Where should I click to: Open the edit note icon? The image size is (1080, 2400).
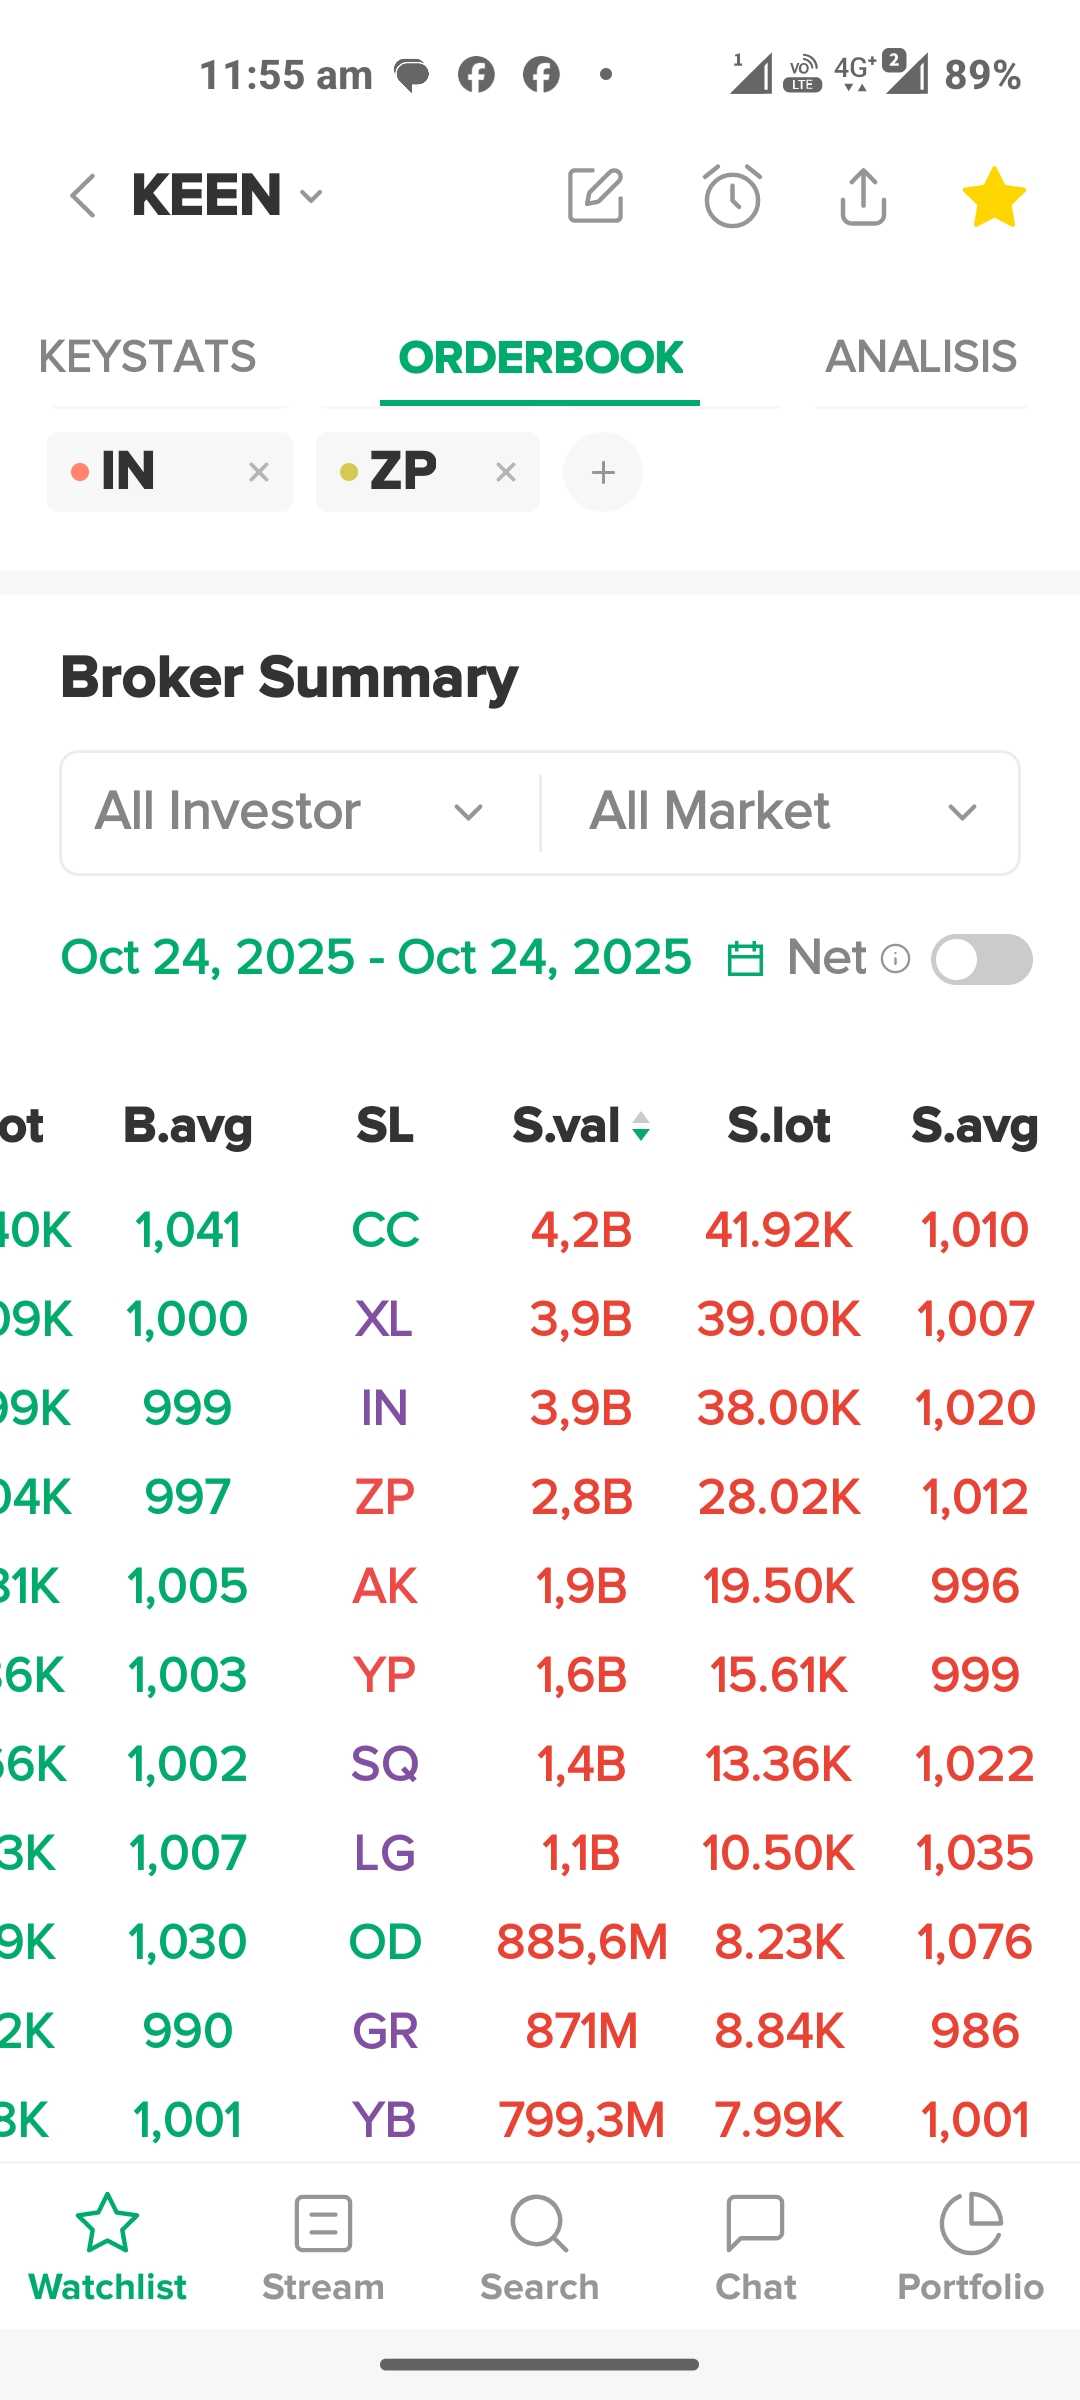[x=596, y=195]
